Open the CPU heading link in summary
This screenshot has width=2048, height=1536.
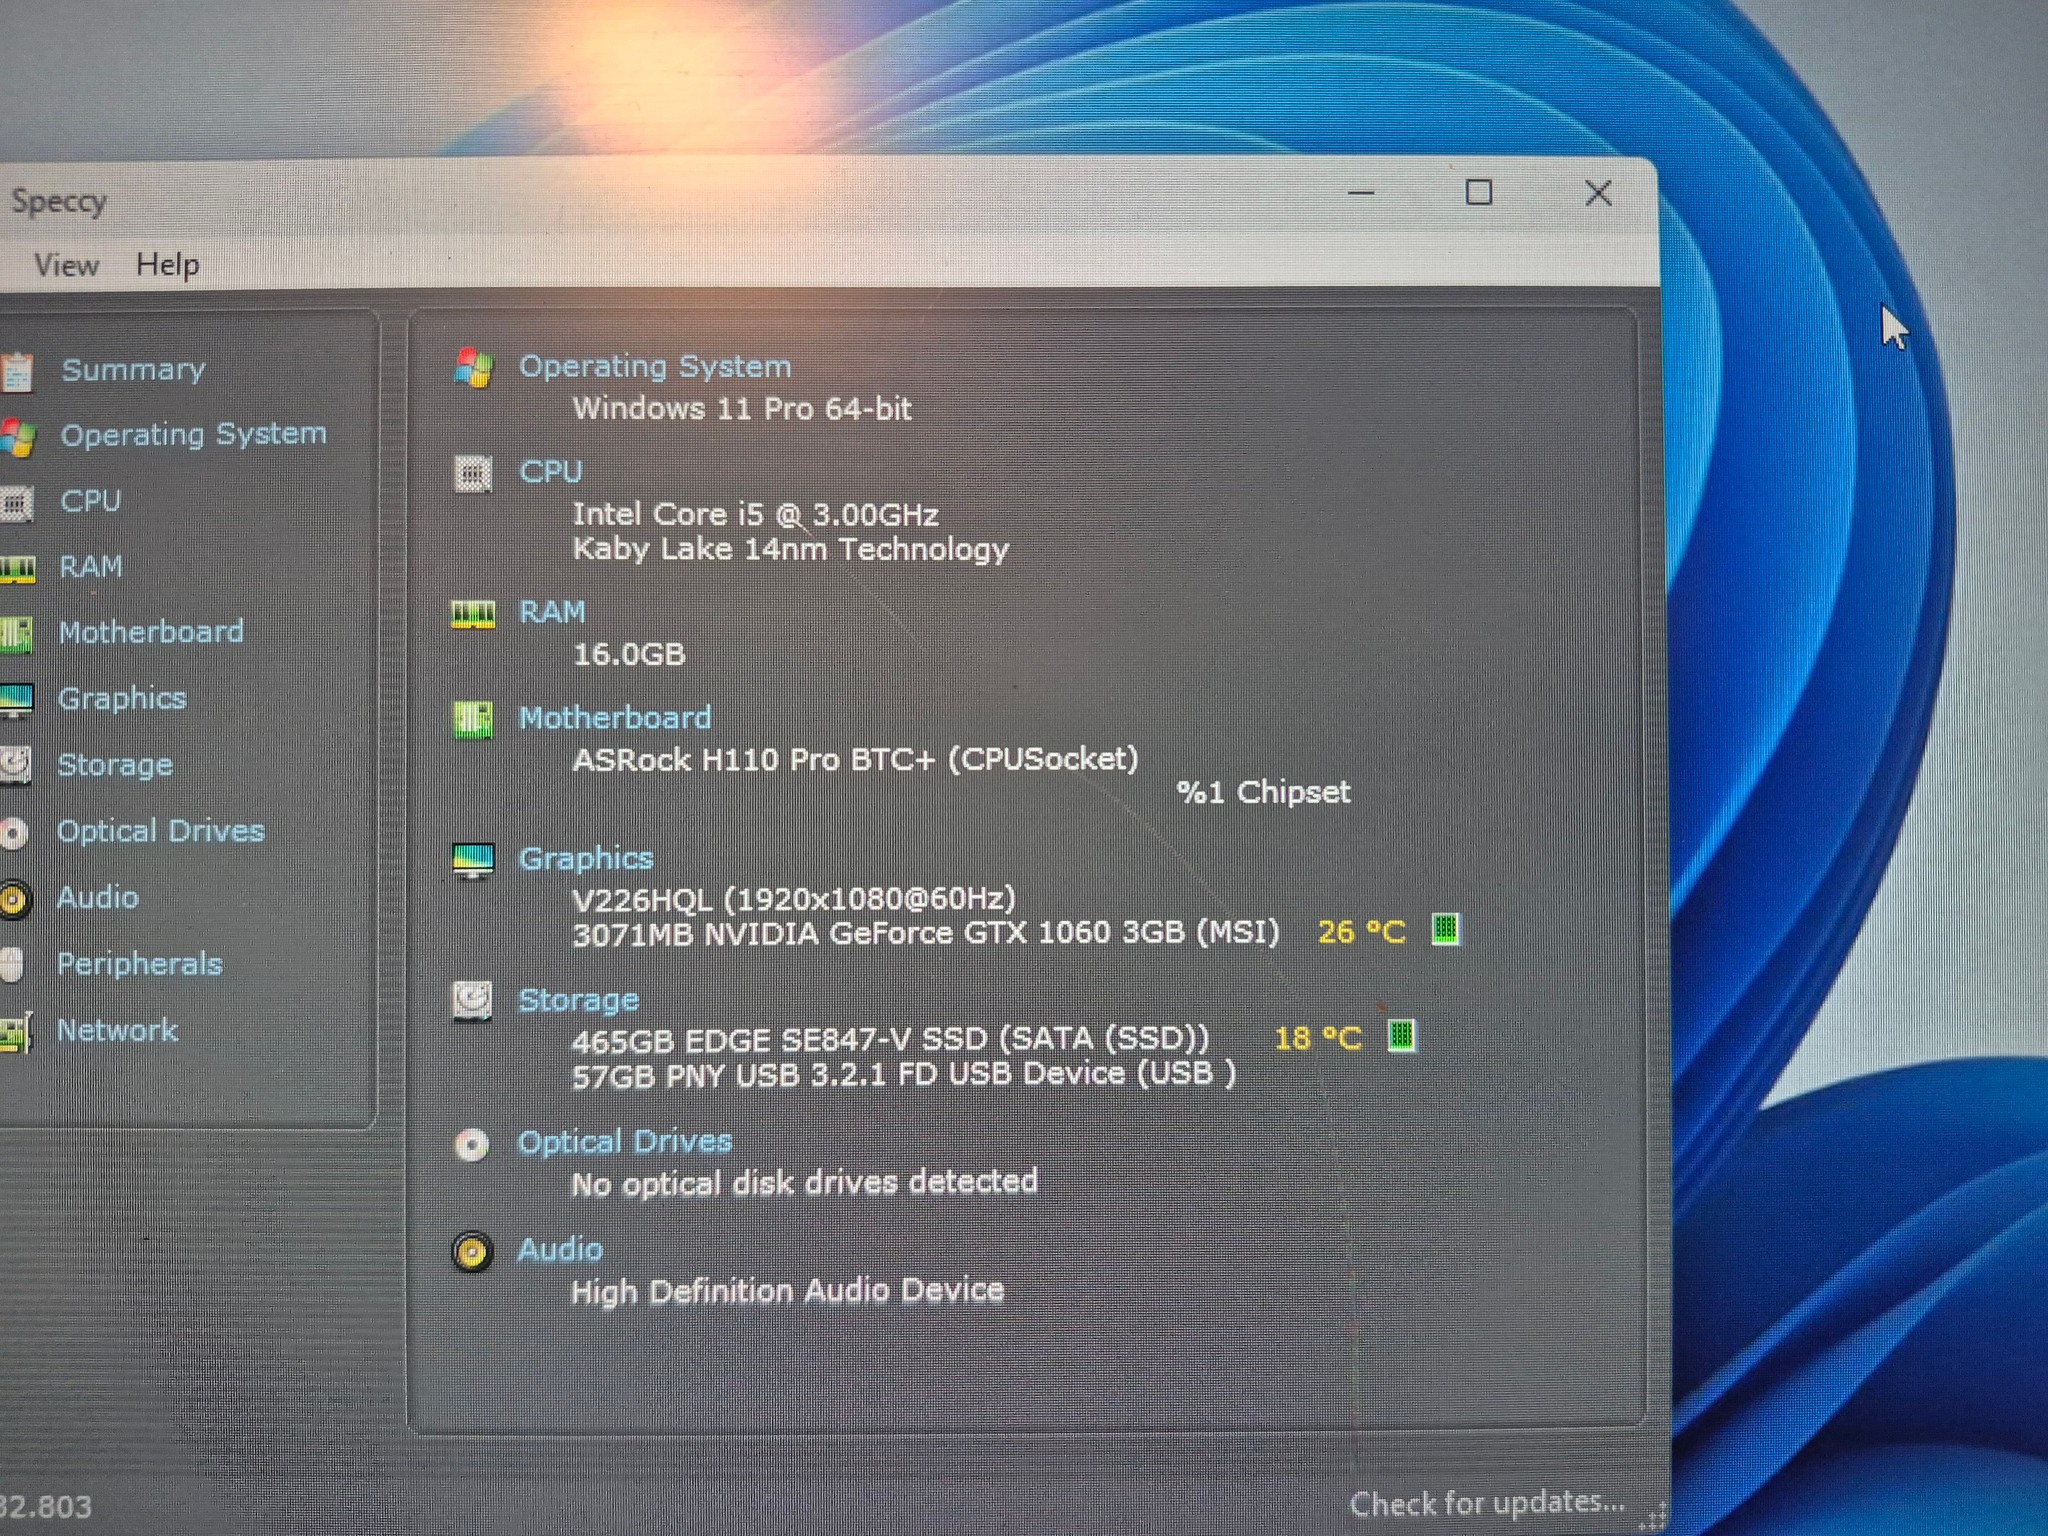point(550,472)
